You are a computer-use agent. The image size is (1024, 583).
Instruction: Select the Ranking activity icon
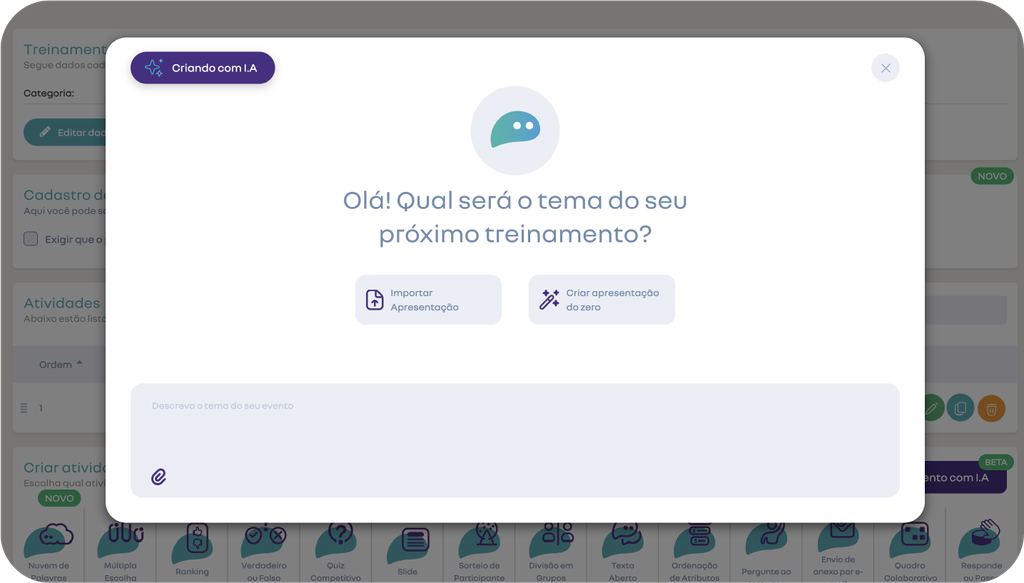tap(192, 550)
